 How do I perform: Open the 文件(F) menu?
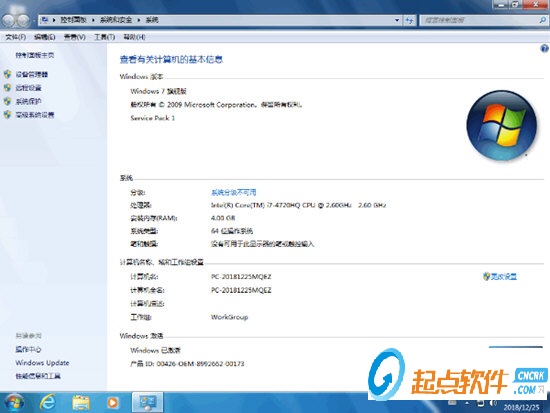15,37
